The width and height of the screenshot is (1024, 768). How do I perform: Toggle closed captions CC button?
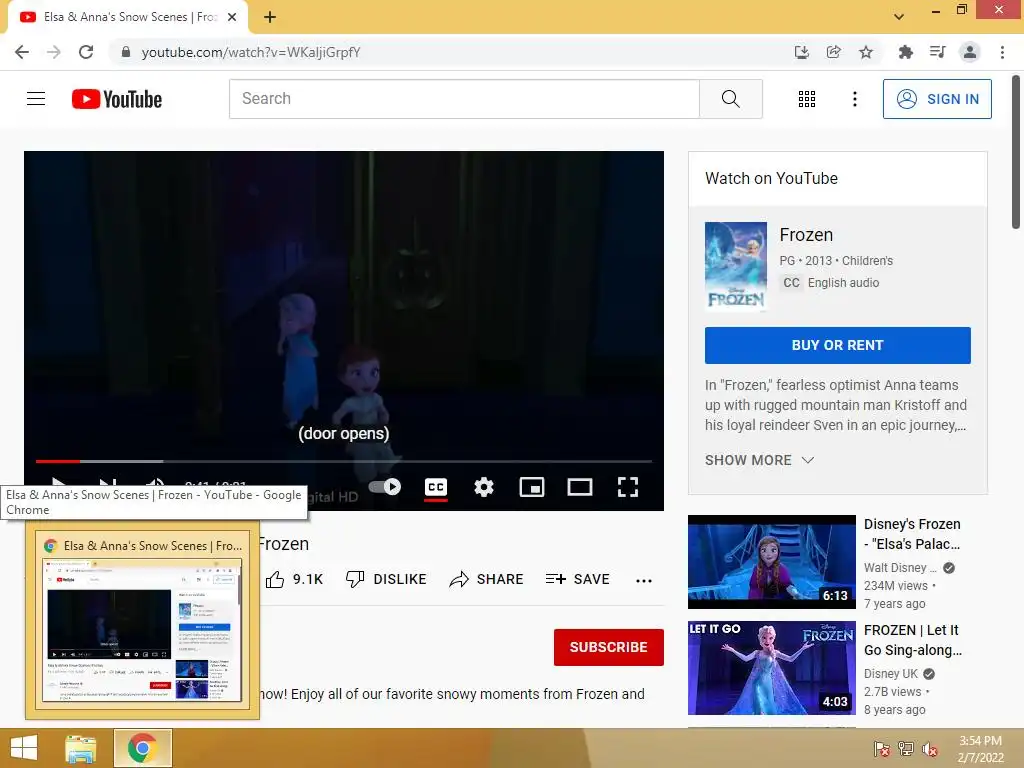tap(436, 487)
